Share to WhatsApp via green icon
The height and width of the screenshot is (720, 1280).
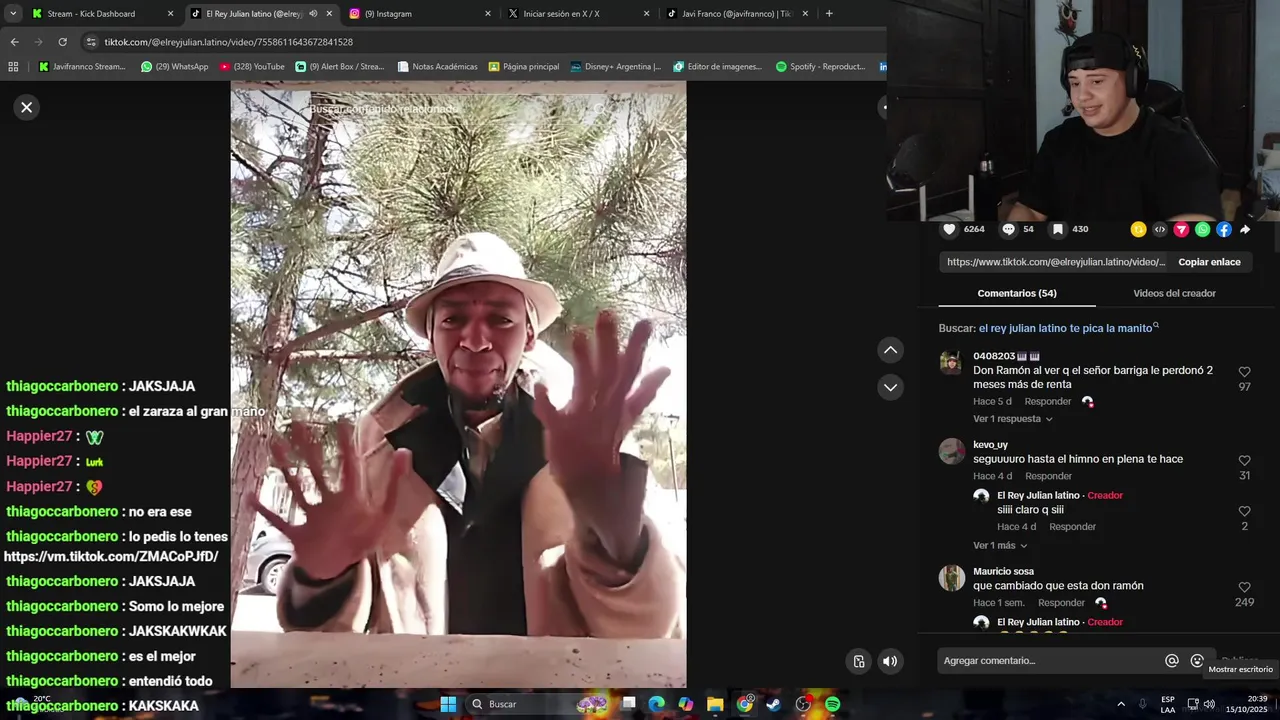click(1202, 229)
